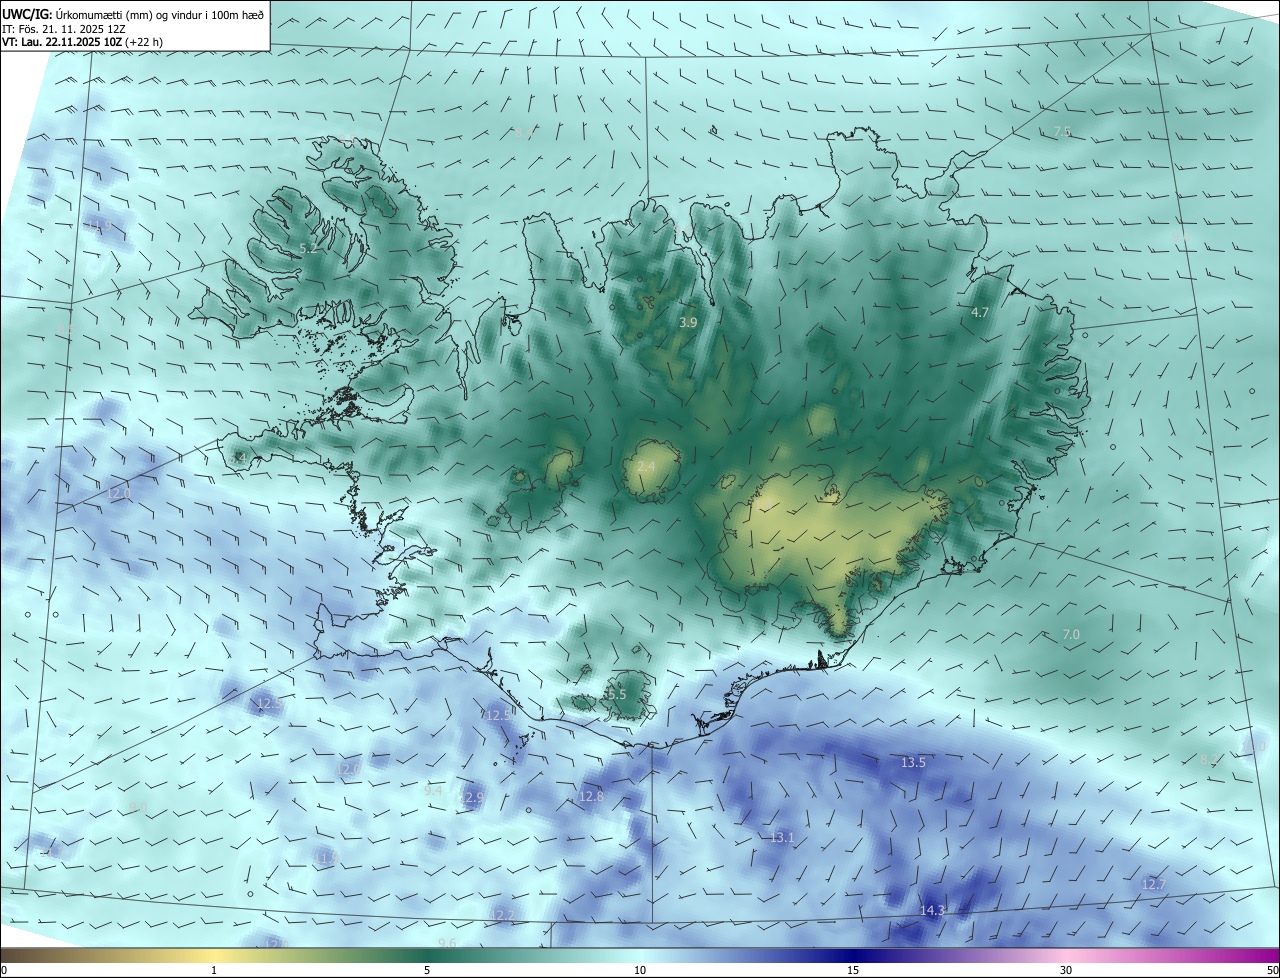Click the 9.6 value above the colour bar
Viewport: 1280px width, 978px height.
coord(447,943)
